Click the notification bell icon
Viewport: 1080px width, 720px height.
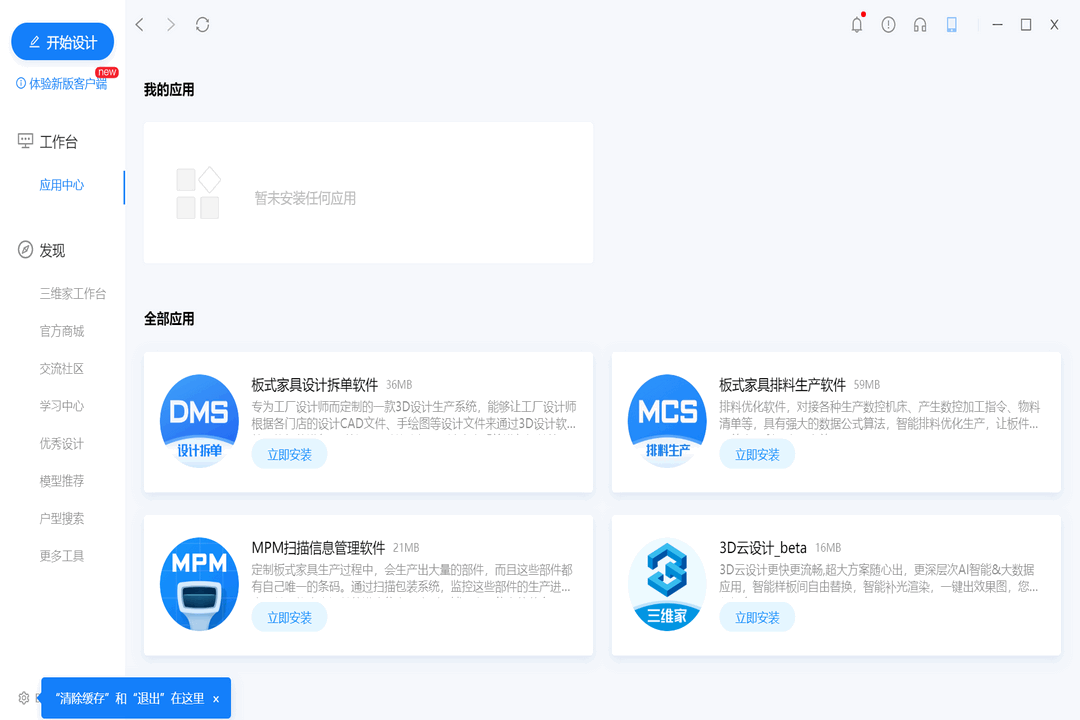point(857,25)
